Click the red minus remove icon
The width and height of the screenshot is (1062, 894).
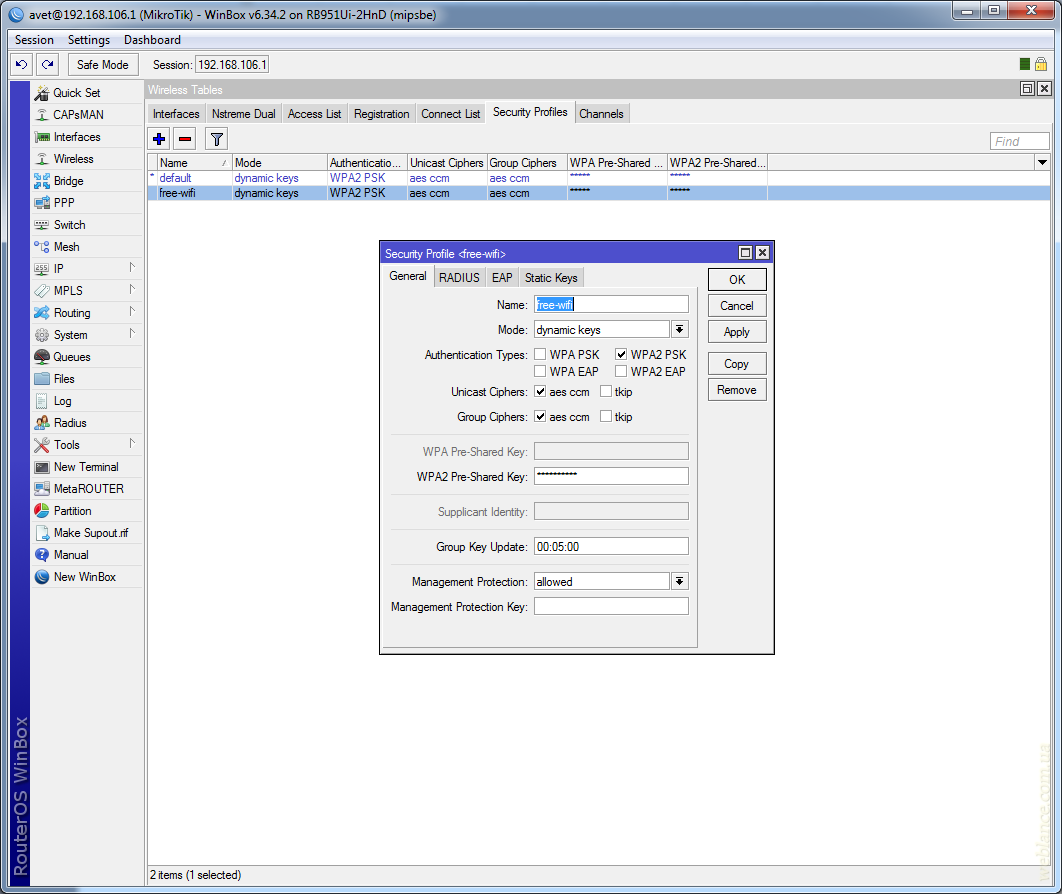point(185,139)
